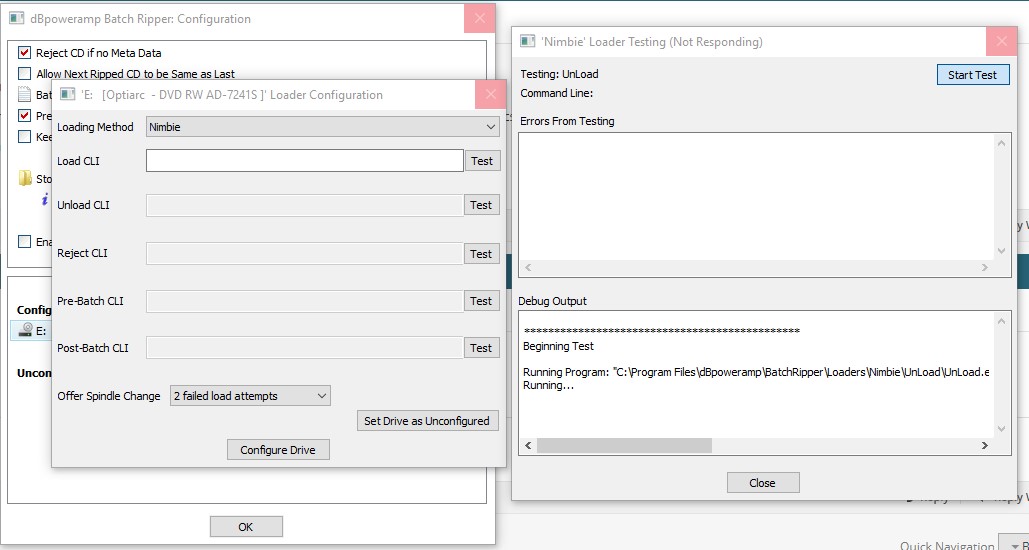Image resolution: width=1029 pixels, height=550 pixels.
Task: Close the Batch Ripper Configuration window with X
Action: pos(480,18)
